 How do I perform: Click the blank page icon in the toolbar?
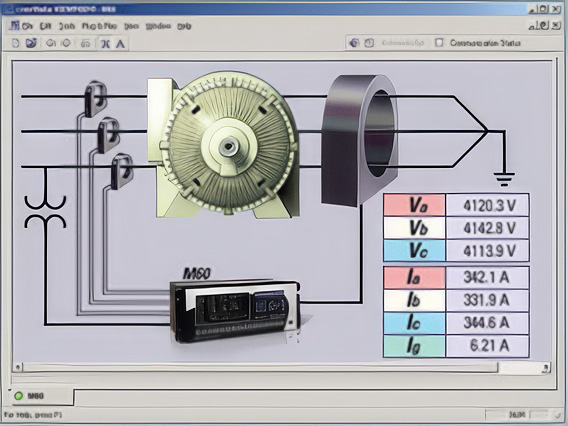click(x=16, y=43)
